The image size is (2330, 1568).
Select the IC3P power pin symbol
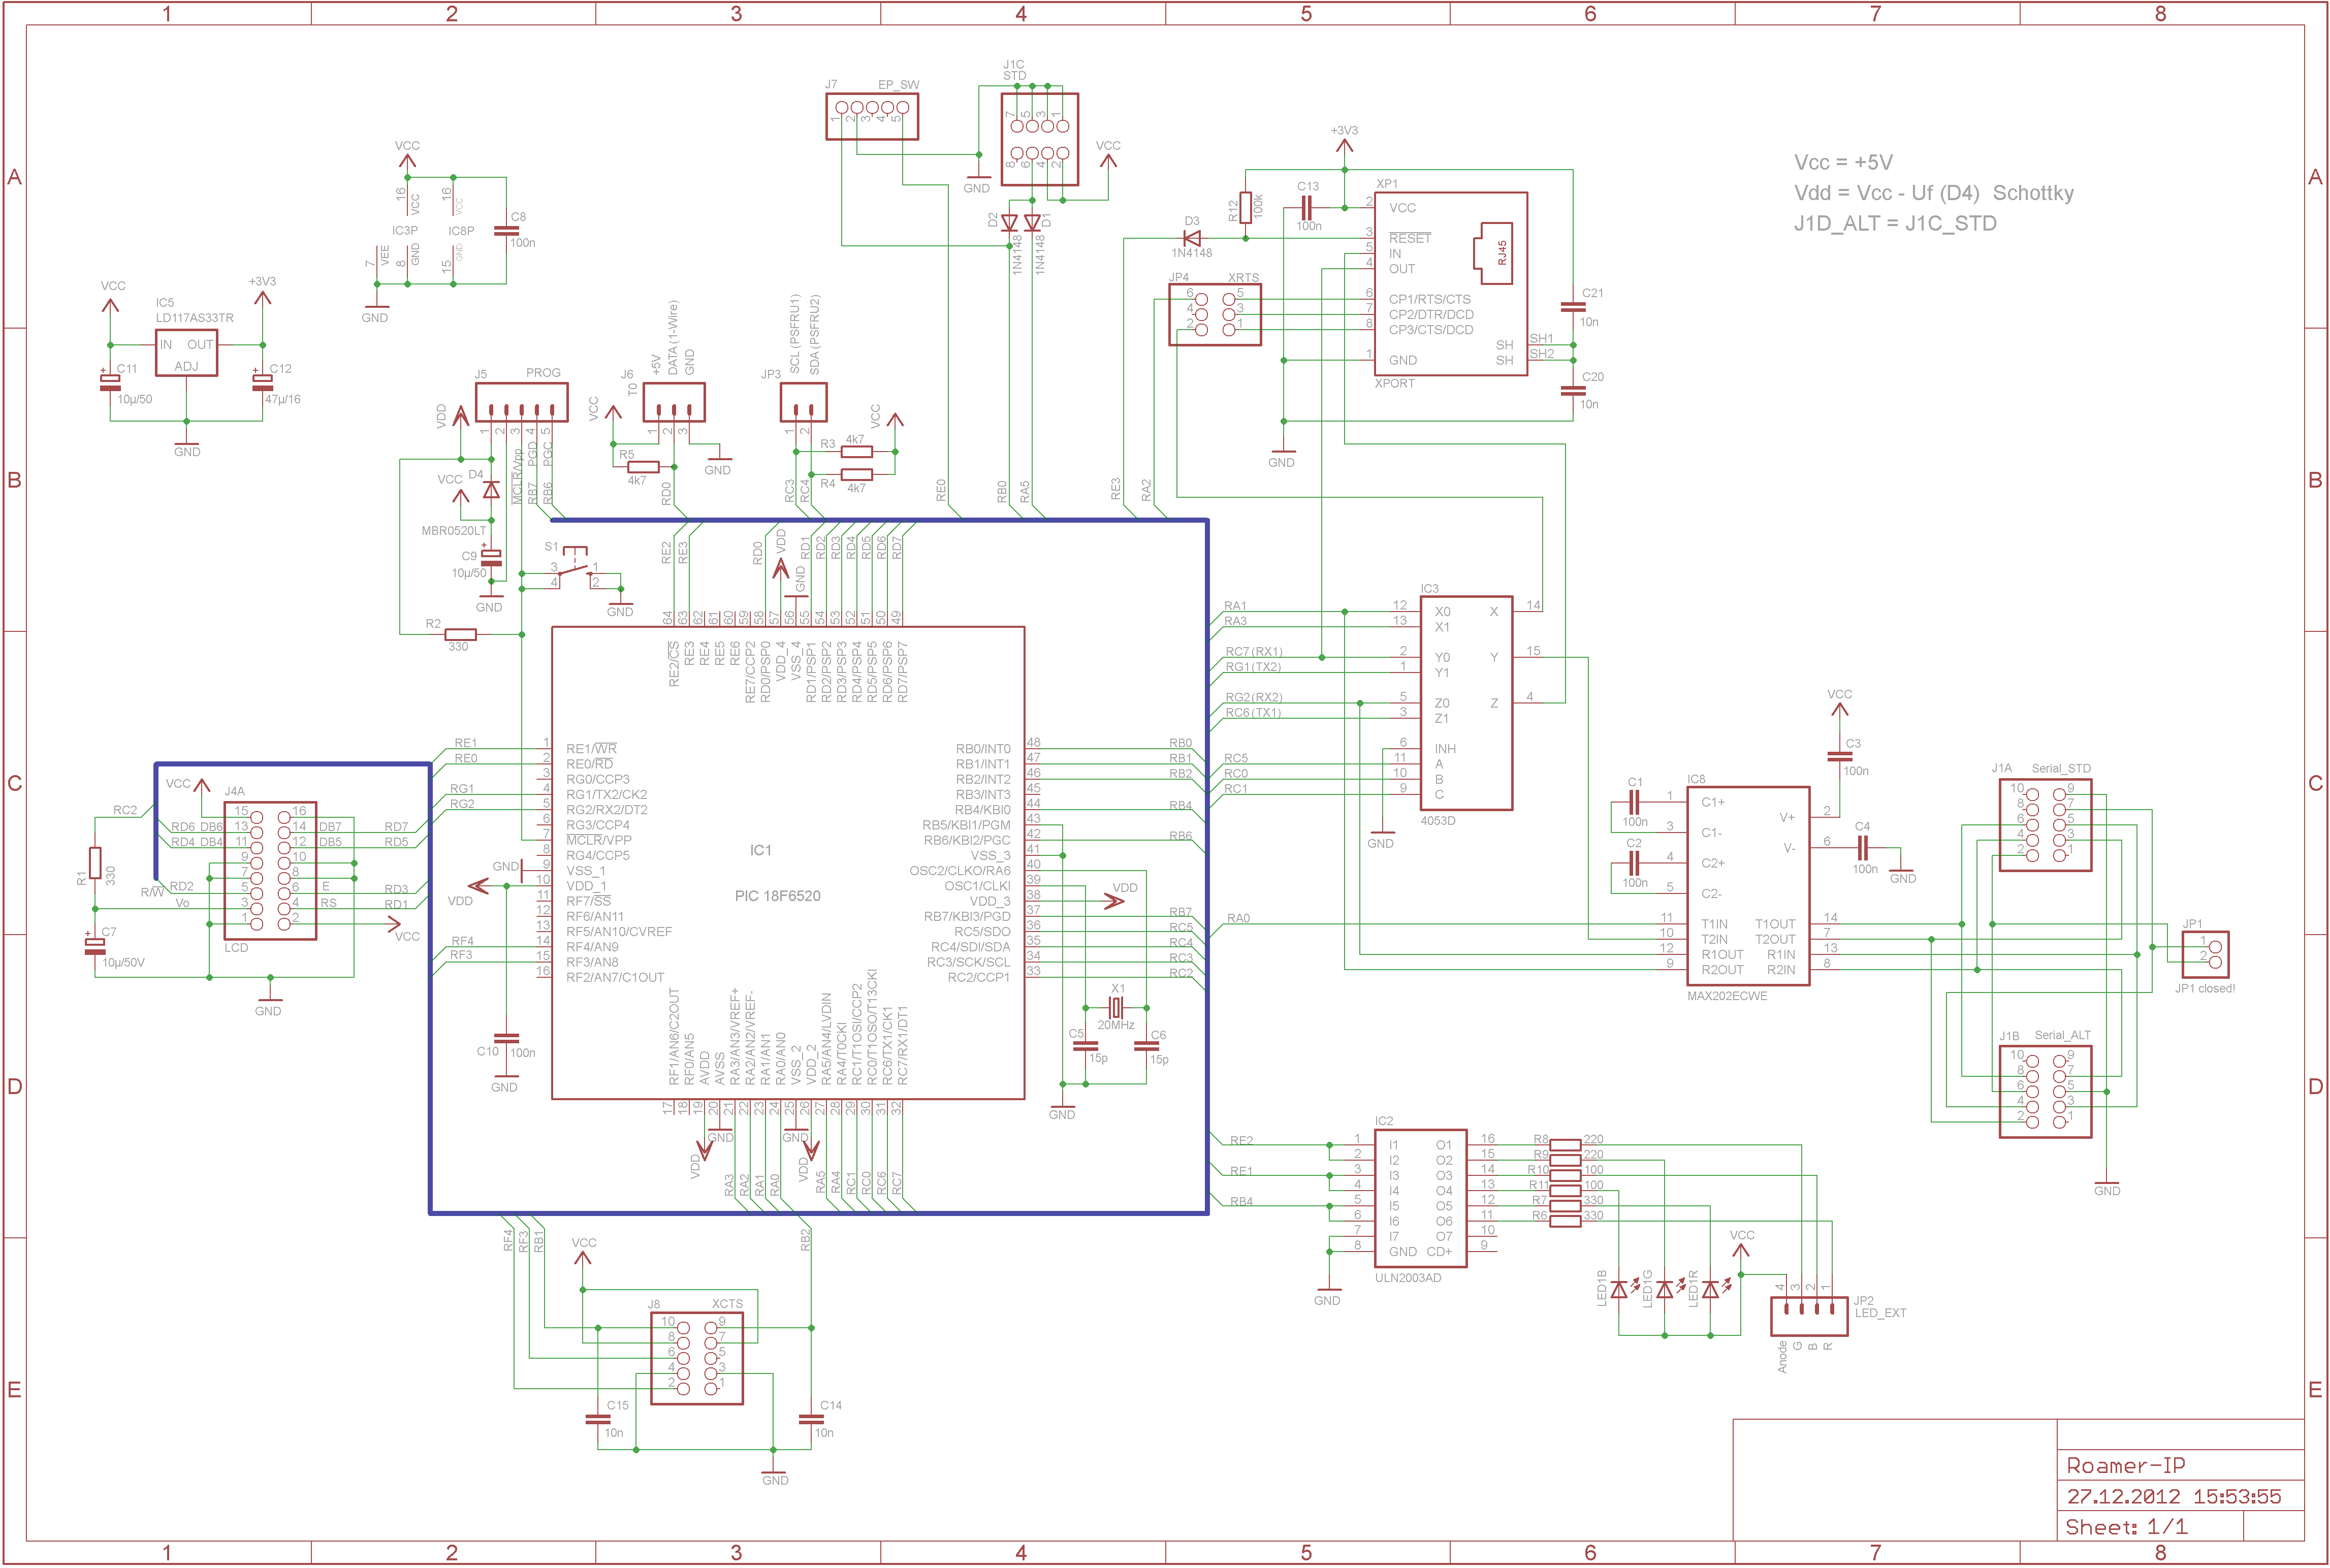coord(400,230)
